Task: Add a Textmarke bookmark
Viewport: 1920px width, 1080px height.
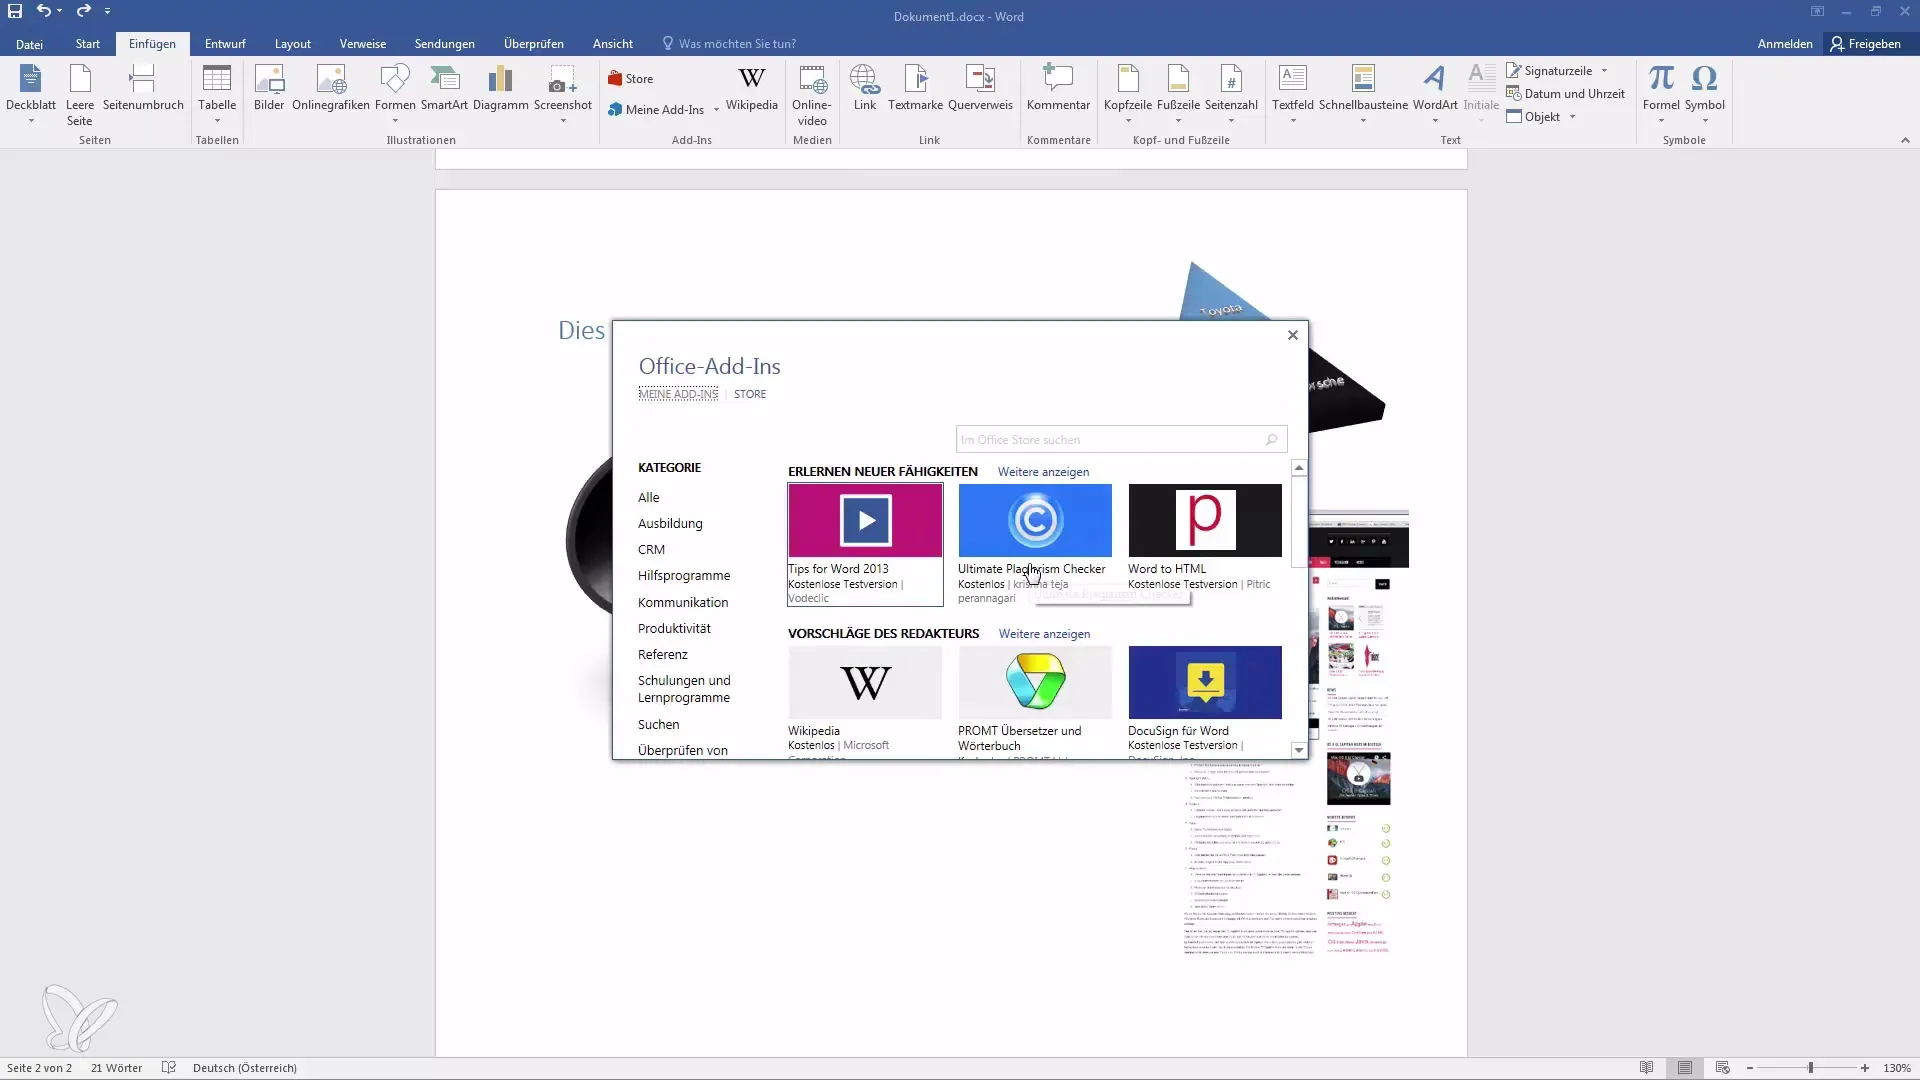Action: 916,88
